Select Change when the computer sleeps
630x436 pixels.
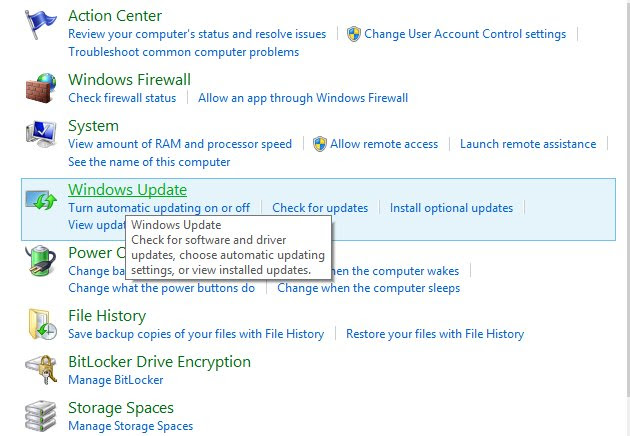point(368,288)
